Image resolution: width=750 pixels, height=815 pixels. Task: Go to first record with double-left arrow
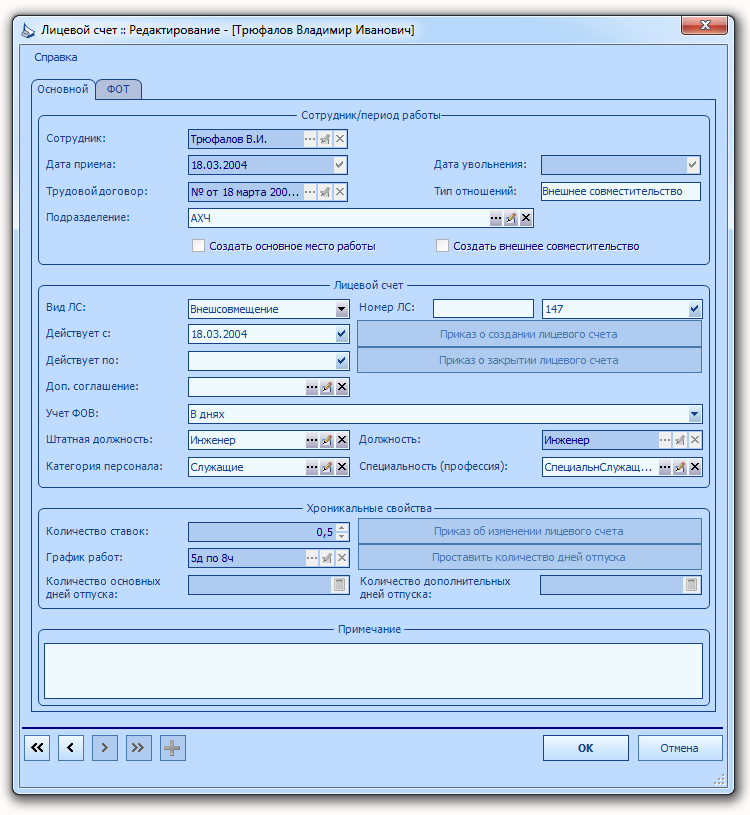pos(37,748)
